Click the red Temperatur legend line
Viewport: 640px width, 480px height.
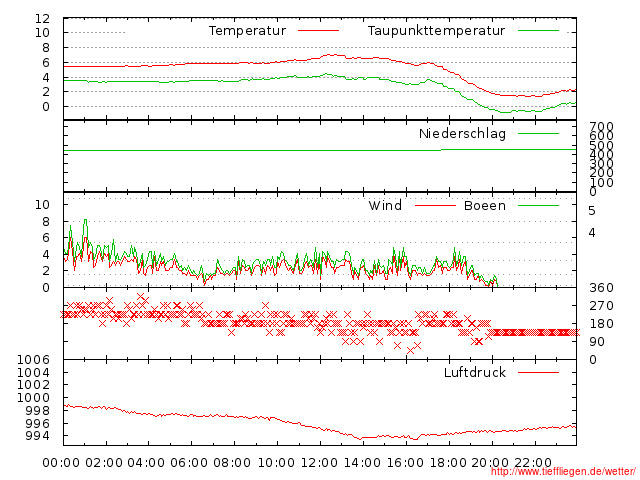318,31
